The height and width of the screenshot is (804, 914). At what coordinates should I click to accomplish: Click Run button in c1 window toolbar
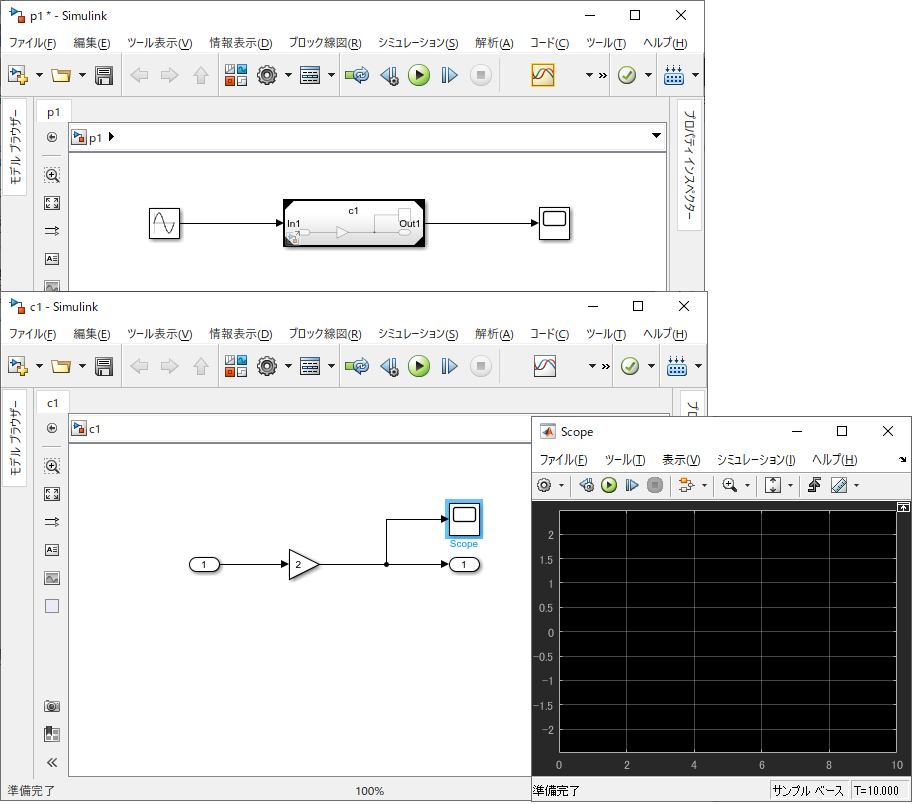tap(419, 366)
